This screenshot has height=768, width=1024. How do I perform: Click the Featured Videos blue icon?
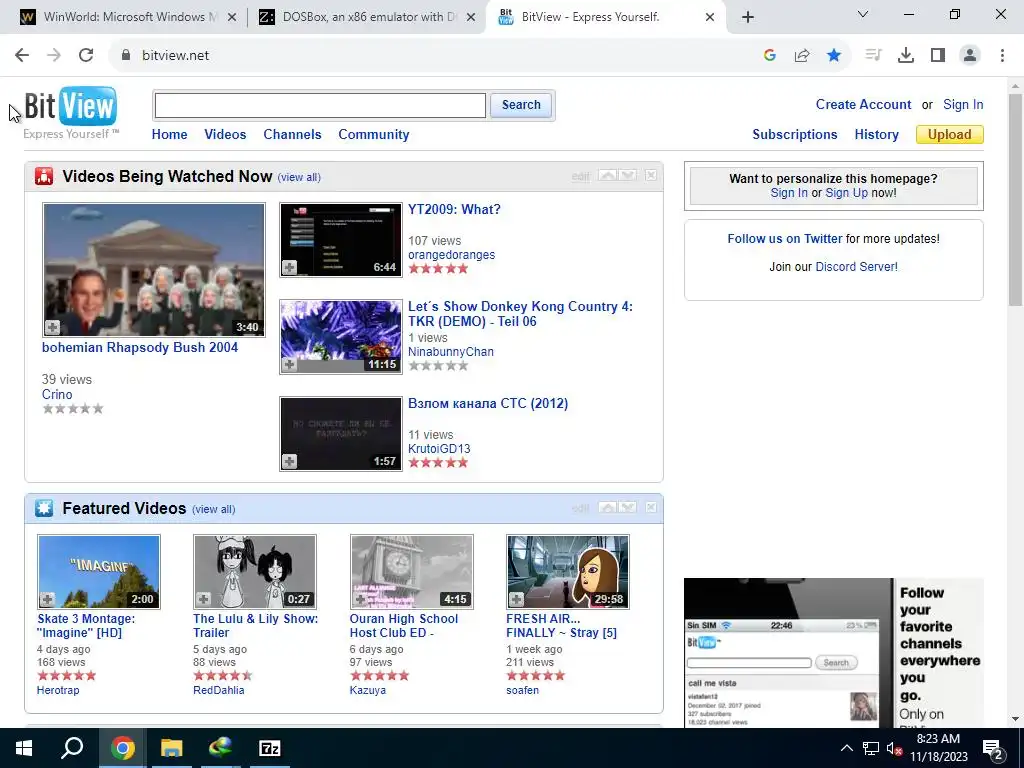(44, 508)
